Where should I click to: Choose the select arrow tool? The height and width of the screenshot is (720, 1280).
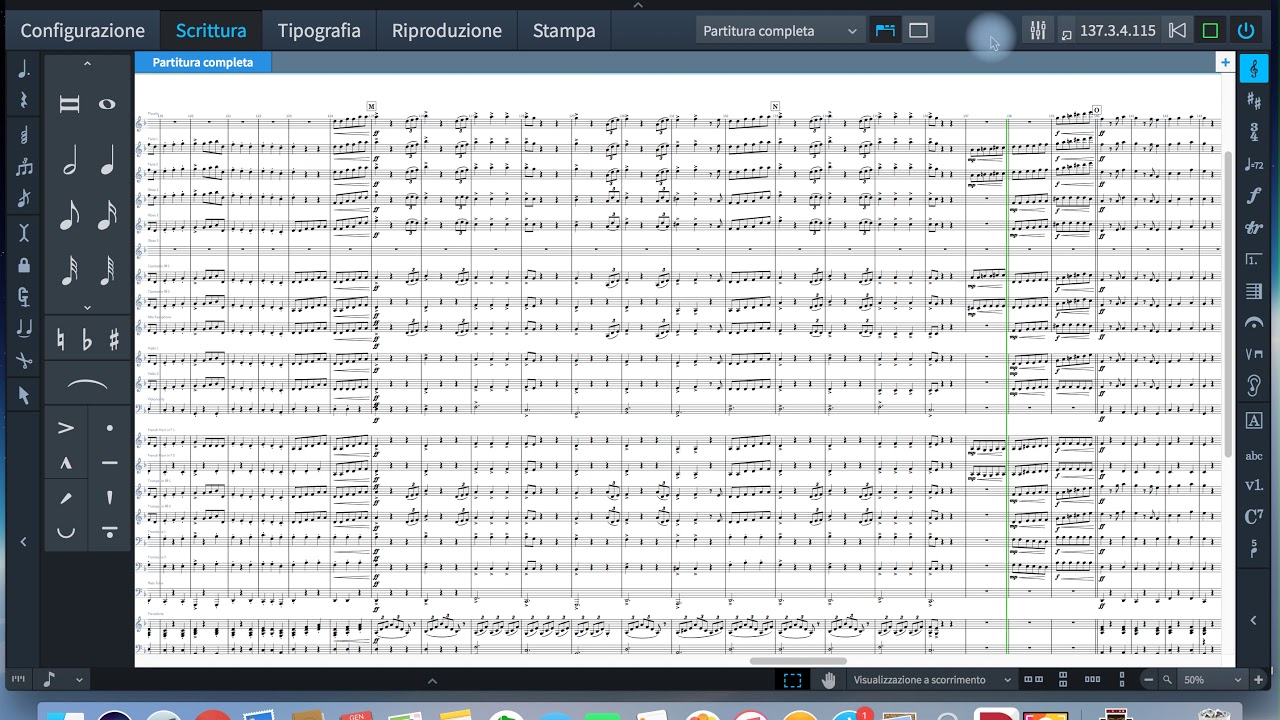click(x=24, y=395)
